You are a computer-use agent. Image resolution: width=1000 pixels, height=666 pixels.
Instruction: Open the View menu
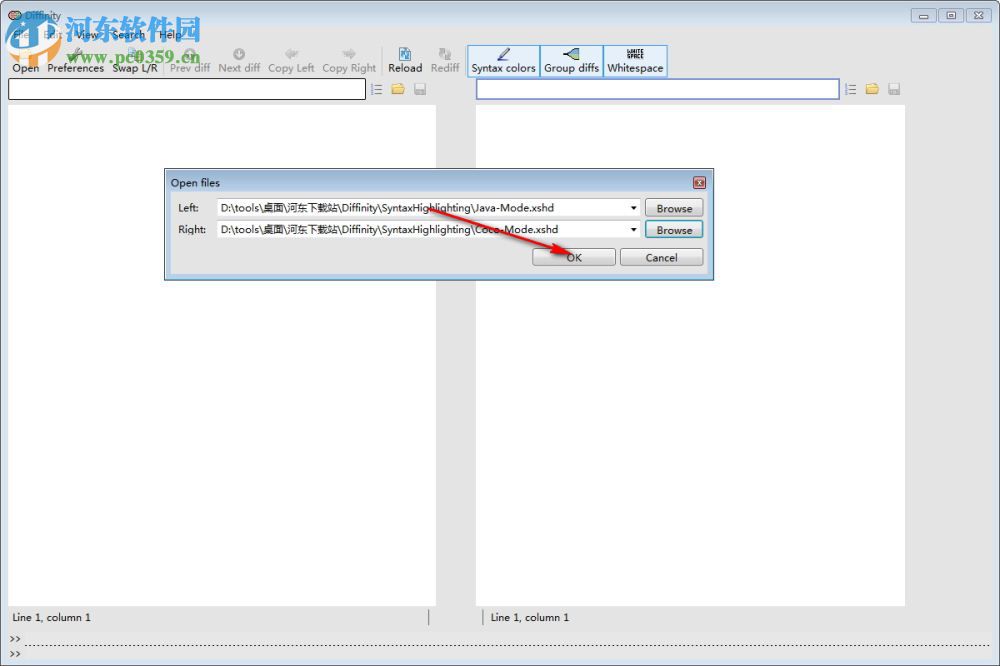point(87,35)
